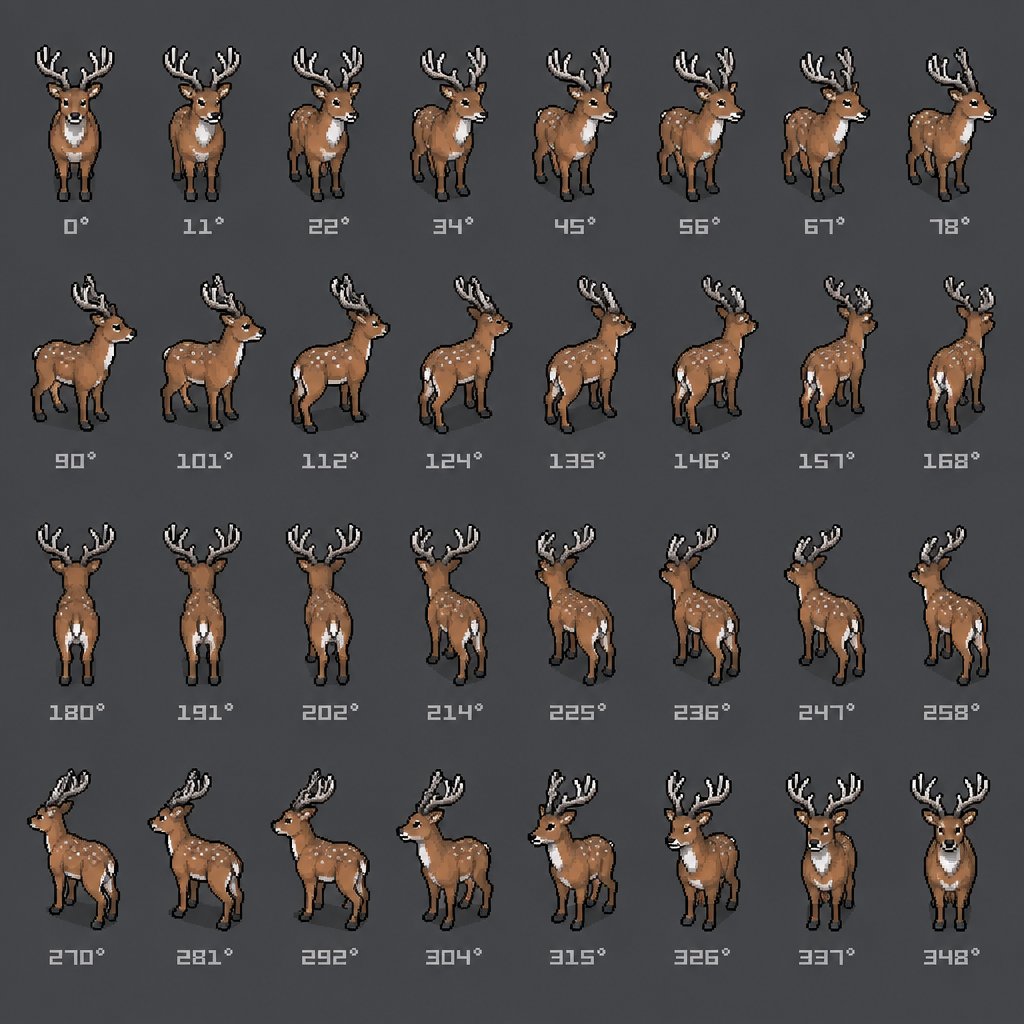
Task: Select the 304° deer sprite
Action: 446,850
